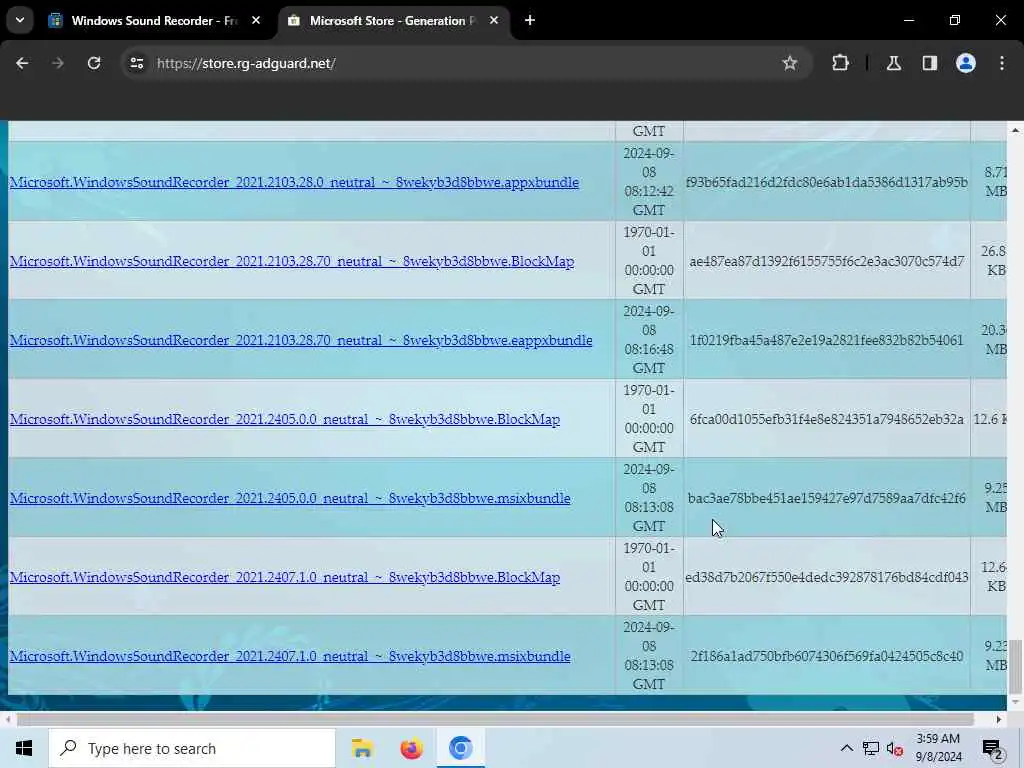The image size is (1024, 768).
Task: Select the Microsoft Store Generation tab
Action: 393,21
